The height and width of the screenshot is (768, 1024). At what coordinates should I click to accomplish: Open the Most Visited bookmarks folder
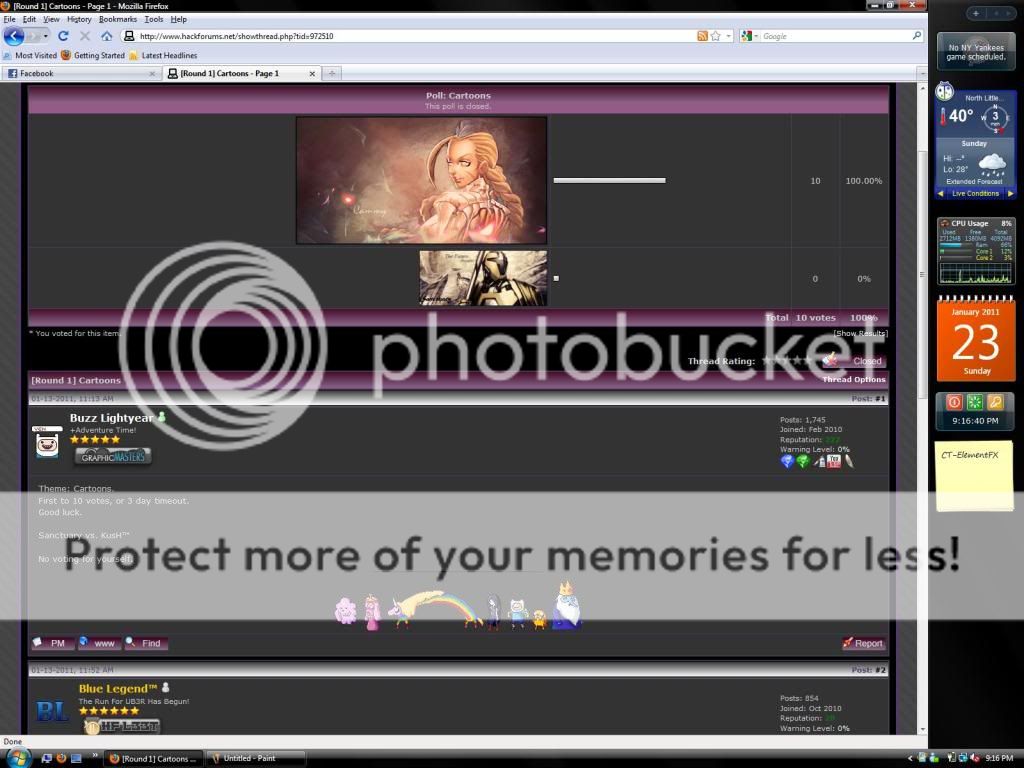tap(30, 56)
